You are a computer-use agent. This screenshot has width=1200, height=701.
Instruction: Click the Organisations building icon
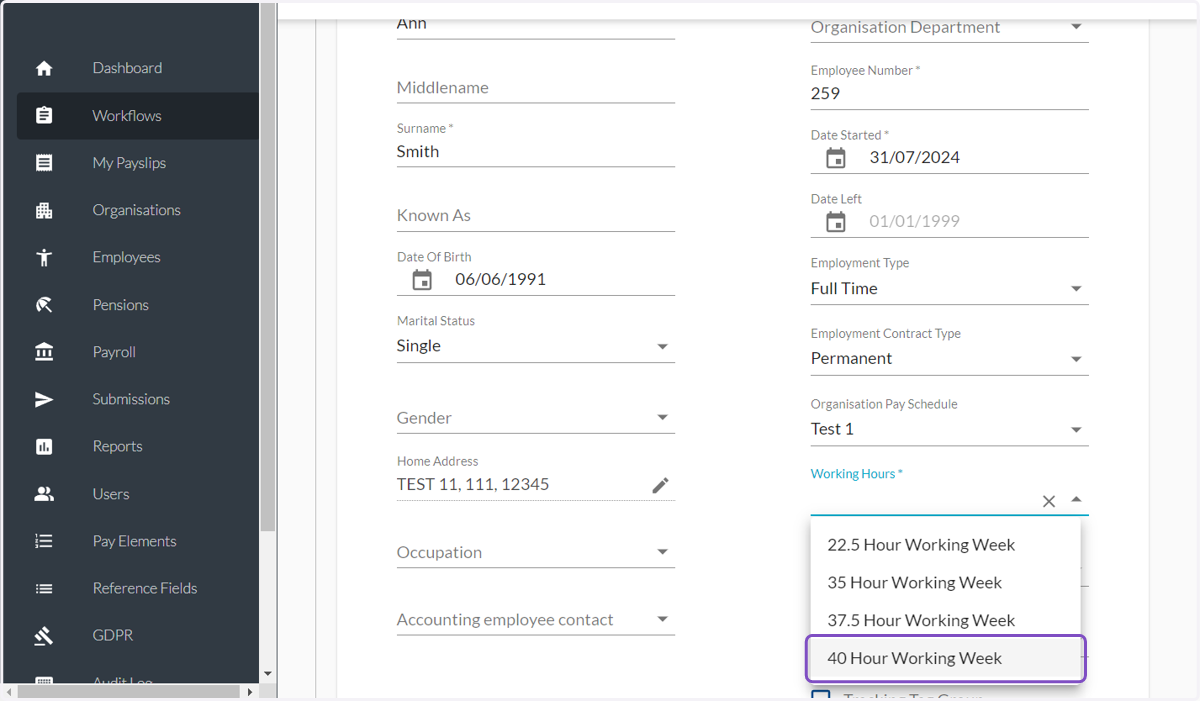pyautogui.click(x=44, y=210)
